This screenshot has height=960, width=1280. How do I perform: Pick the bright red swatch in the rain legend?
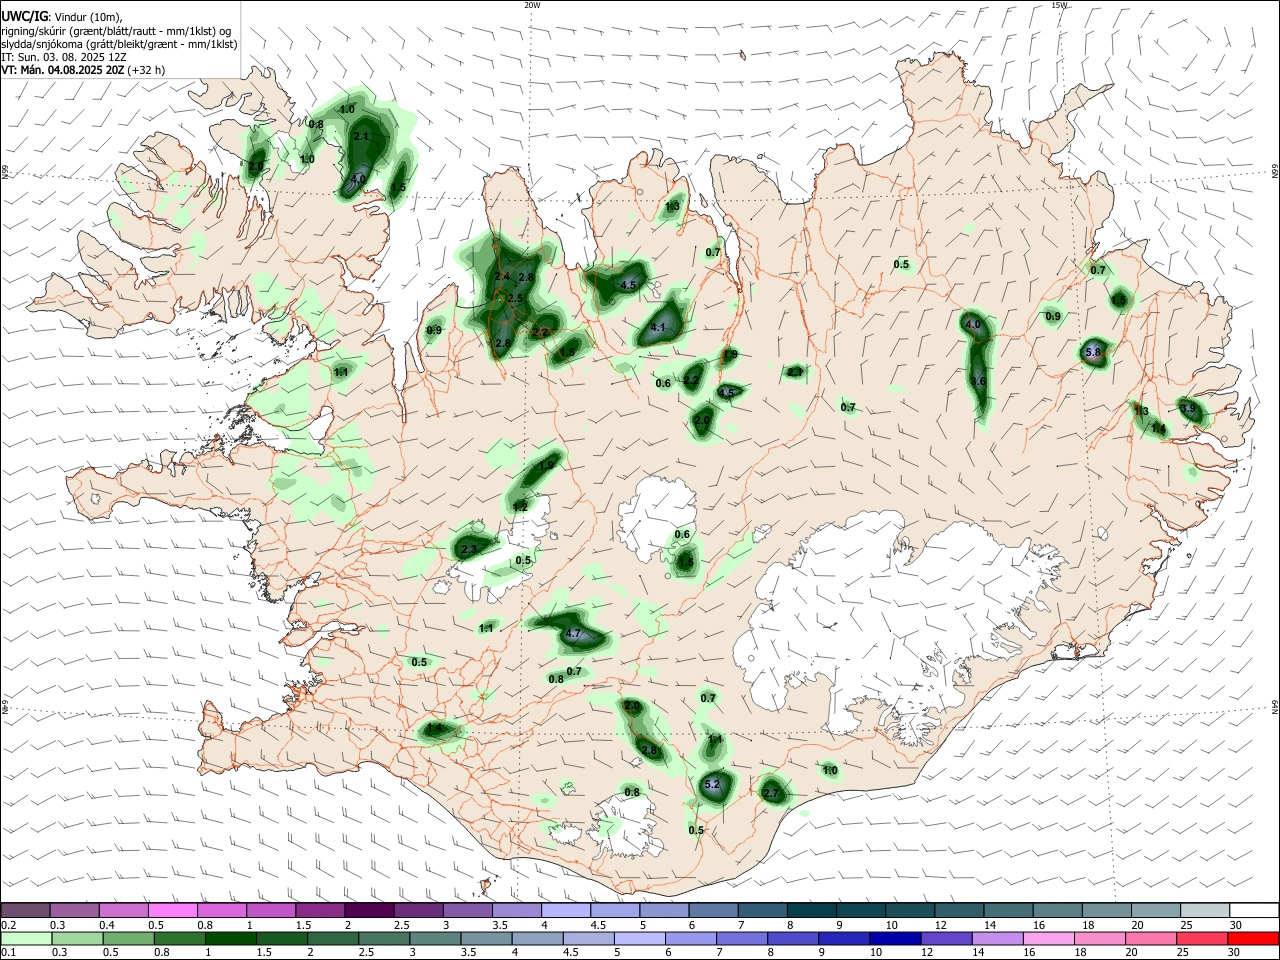[x=1254, y=939]
